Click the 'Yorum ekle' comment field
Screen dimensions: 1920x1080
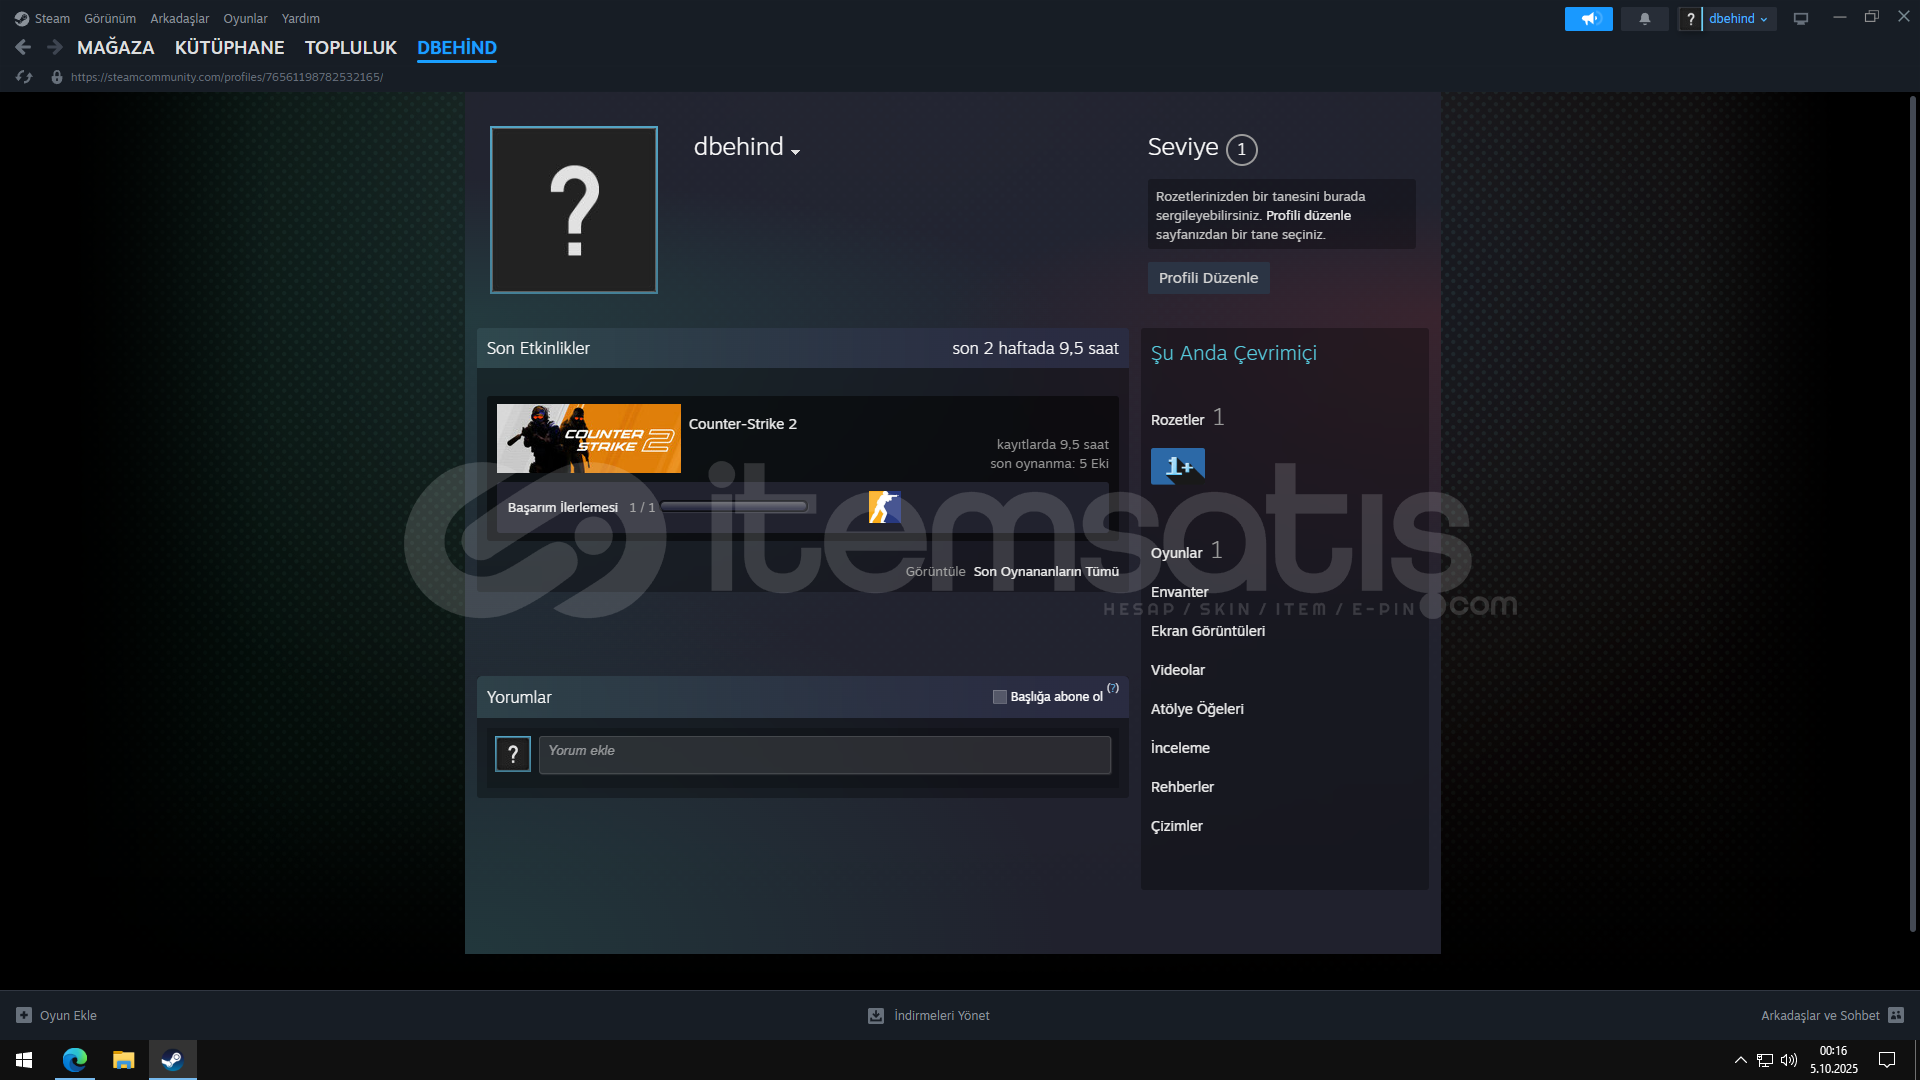tap(824, 755)
